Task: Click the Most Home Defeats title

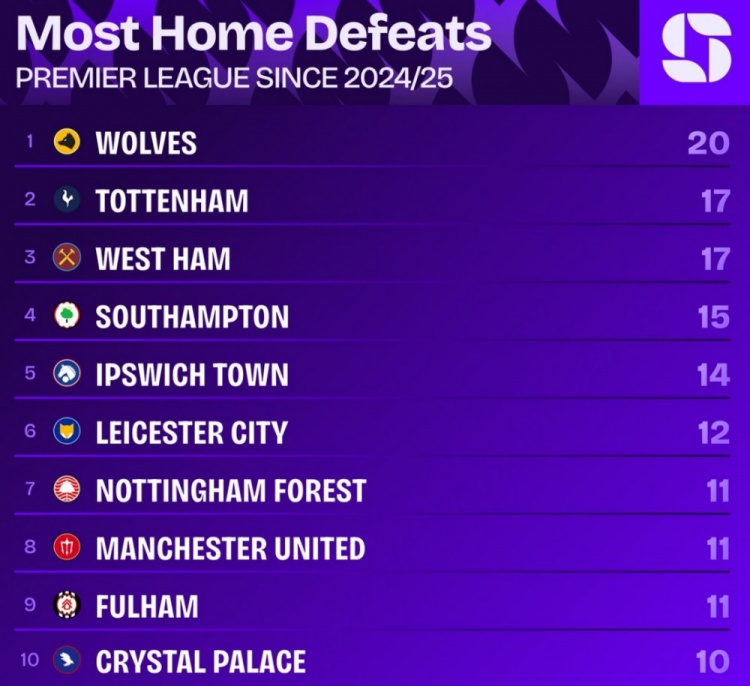Action: tap(254, 33)
